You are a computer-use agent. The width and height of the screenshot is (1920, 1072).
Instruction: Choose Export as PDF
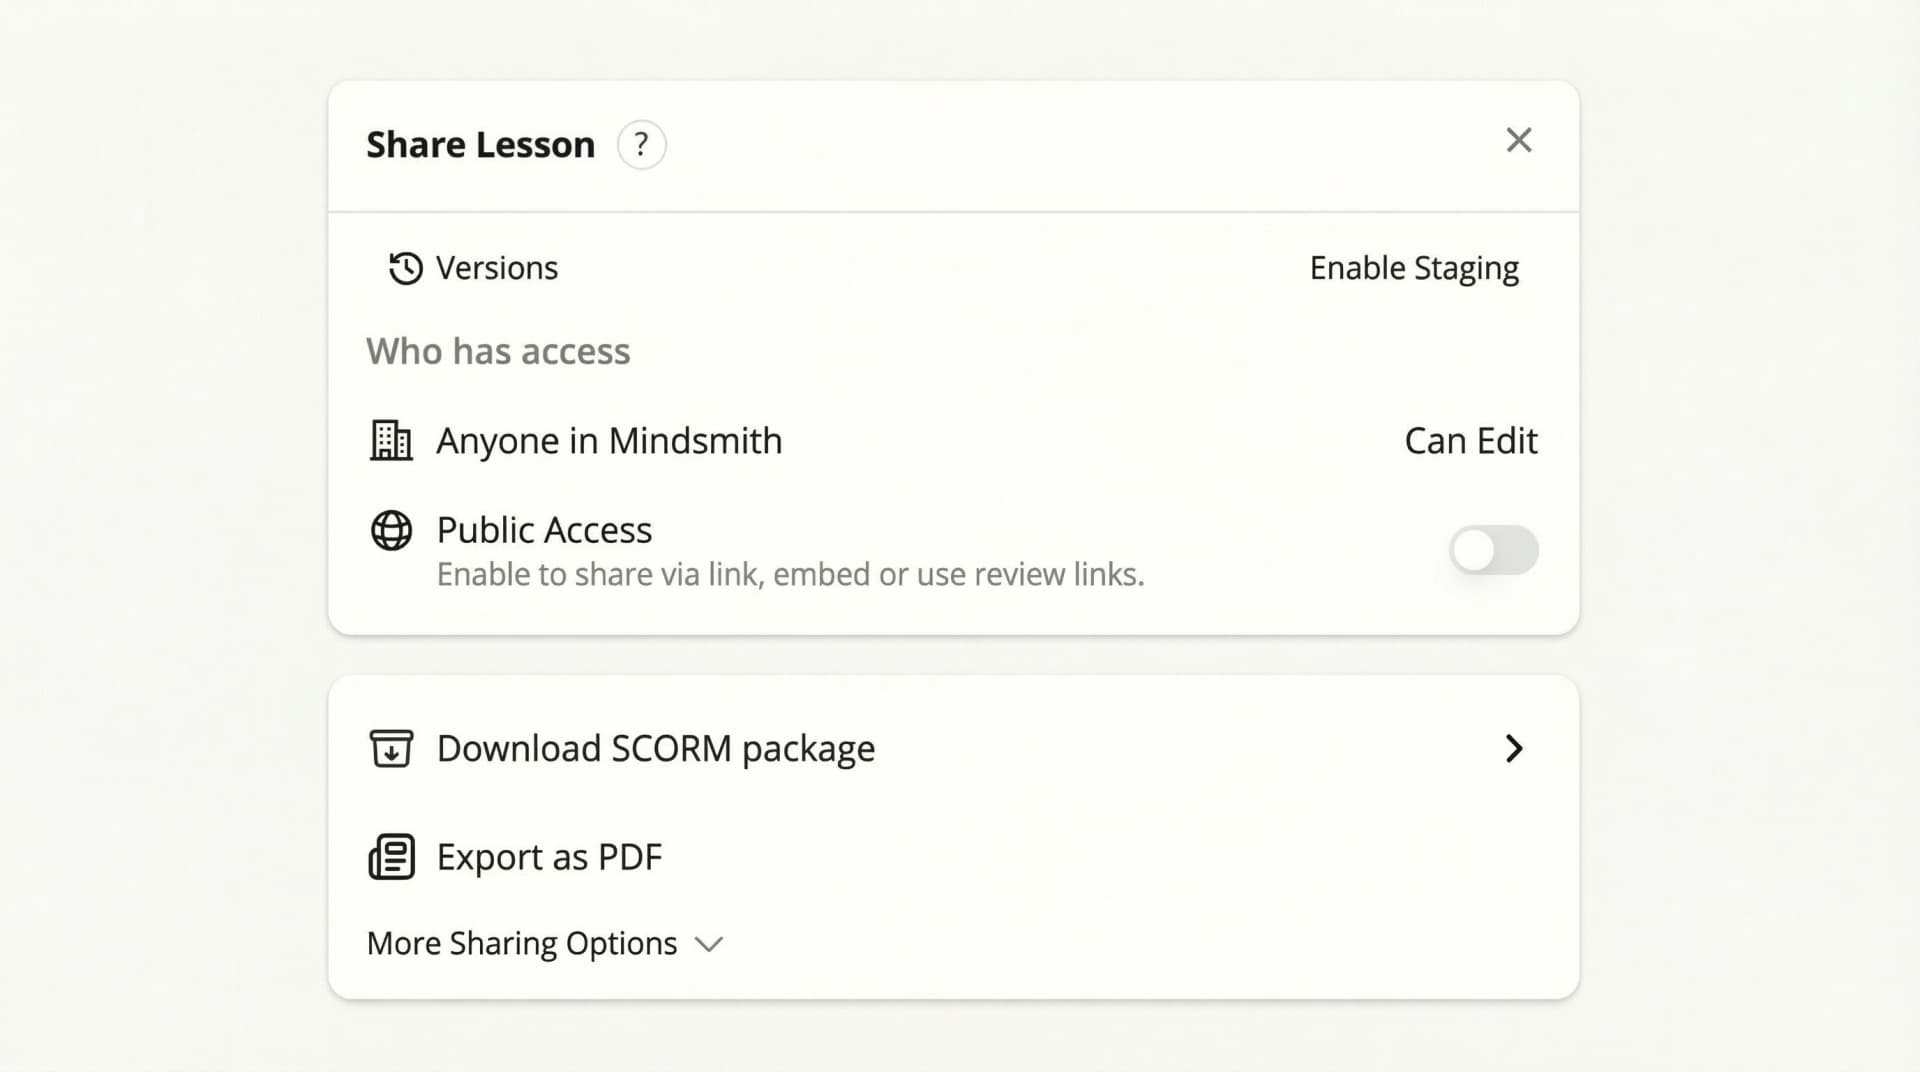click(549, 857)
